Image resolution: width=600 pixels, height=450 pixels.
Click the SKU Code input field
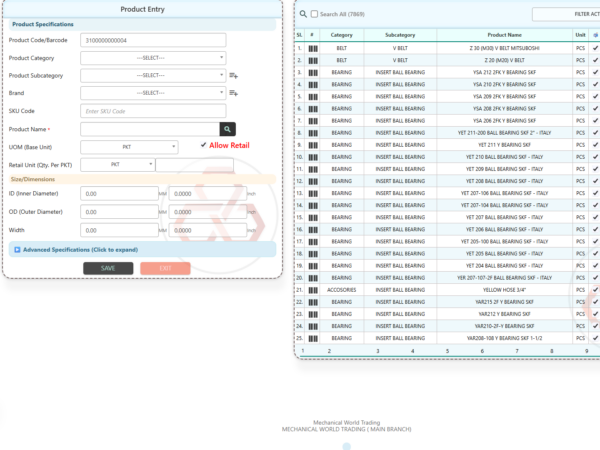click(x=153, y=111)
